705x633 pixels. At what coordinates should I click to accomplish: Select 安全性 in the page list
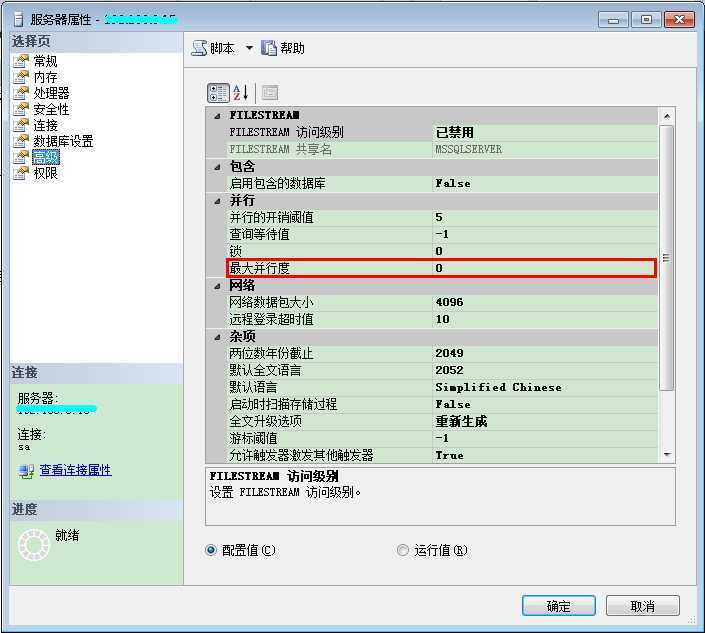(51, 109)
